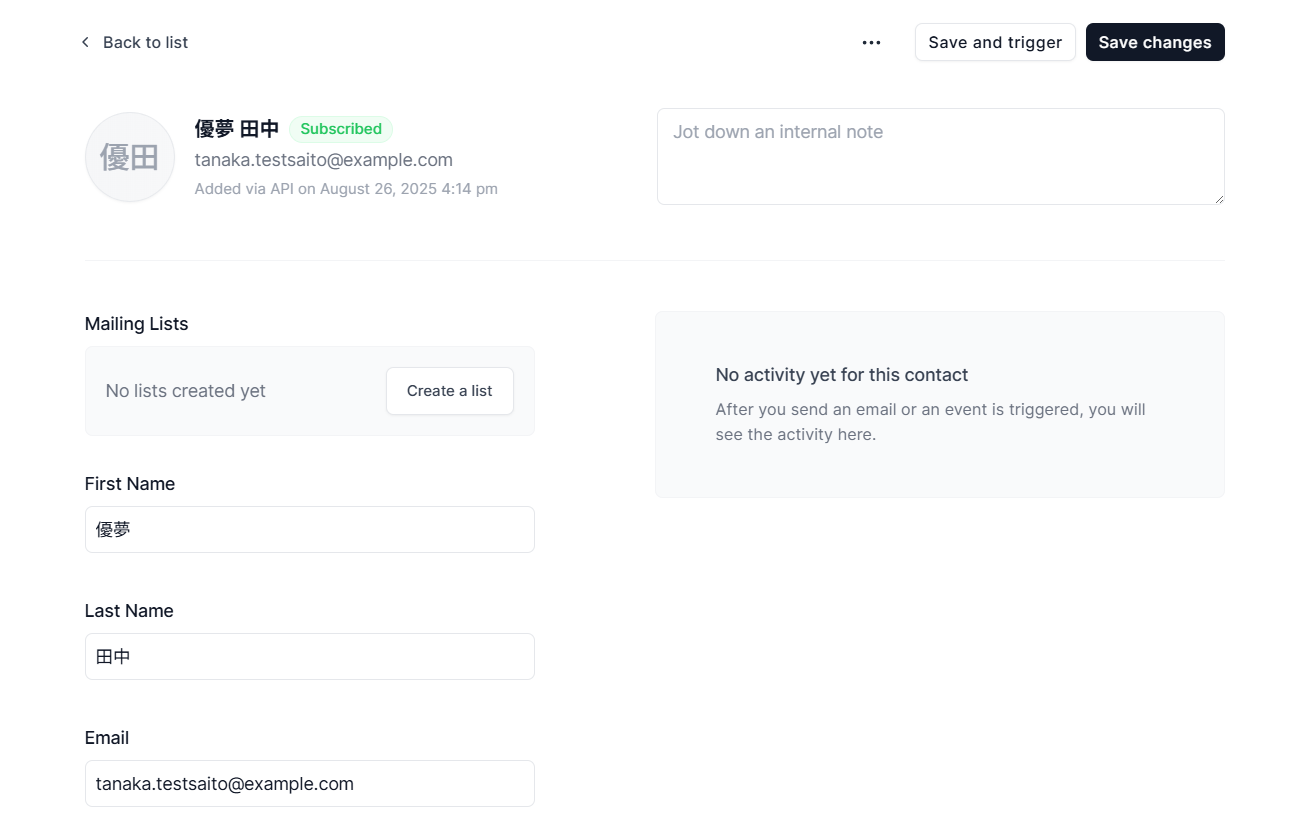Click the Mailing Lists section label
This screenshot has width=1291, height=832.
coord(137,324)
